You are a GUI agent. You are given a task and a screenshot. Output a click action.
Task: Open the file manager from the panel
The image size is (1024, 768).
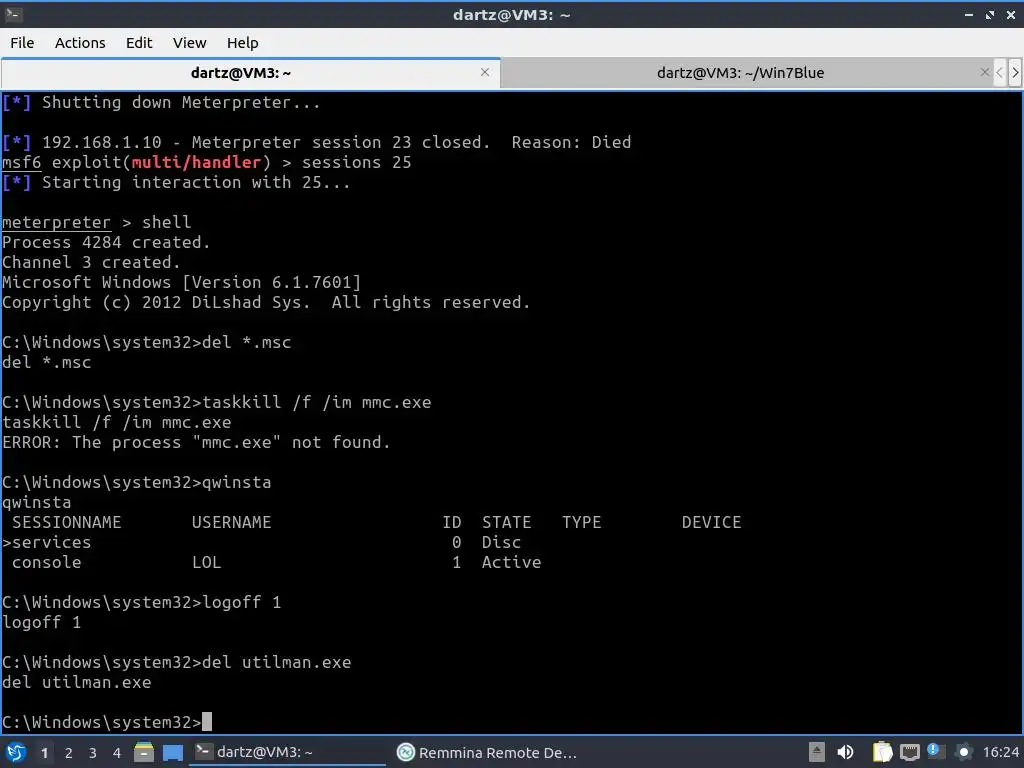(x=144, y=752)
